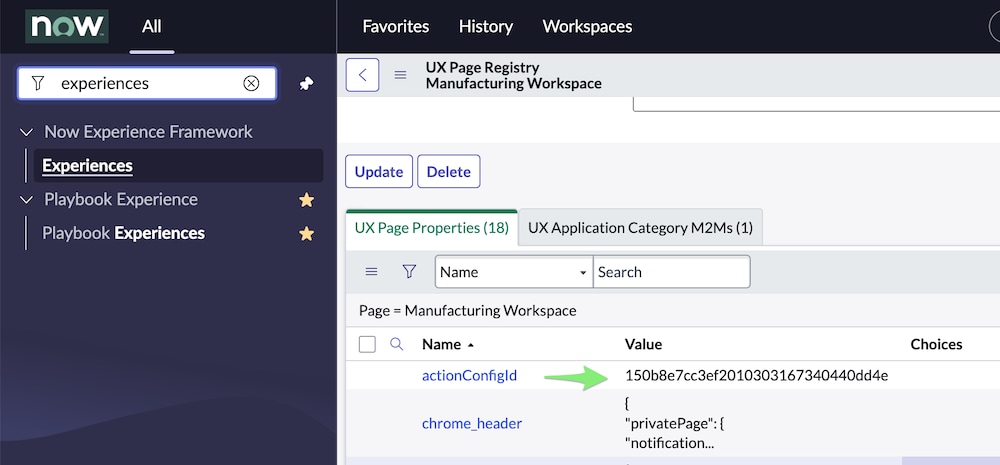The image size is (1000, 465).
Task: Open the Favorites menu
Action: pos(395,26)
